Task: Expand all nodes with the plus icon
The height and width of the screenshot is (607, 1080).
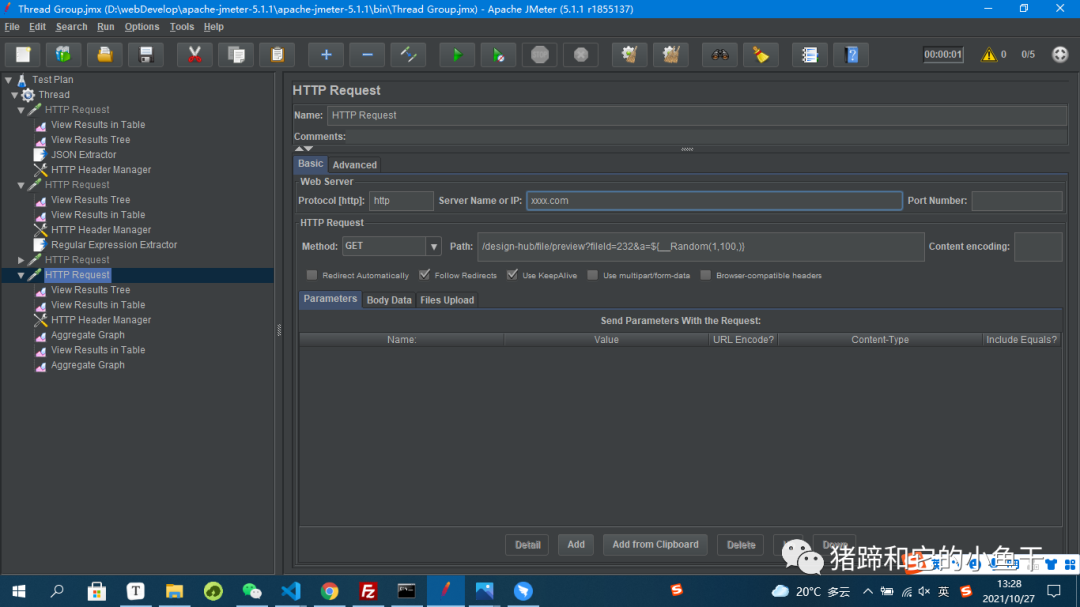Action: 326,54
